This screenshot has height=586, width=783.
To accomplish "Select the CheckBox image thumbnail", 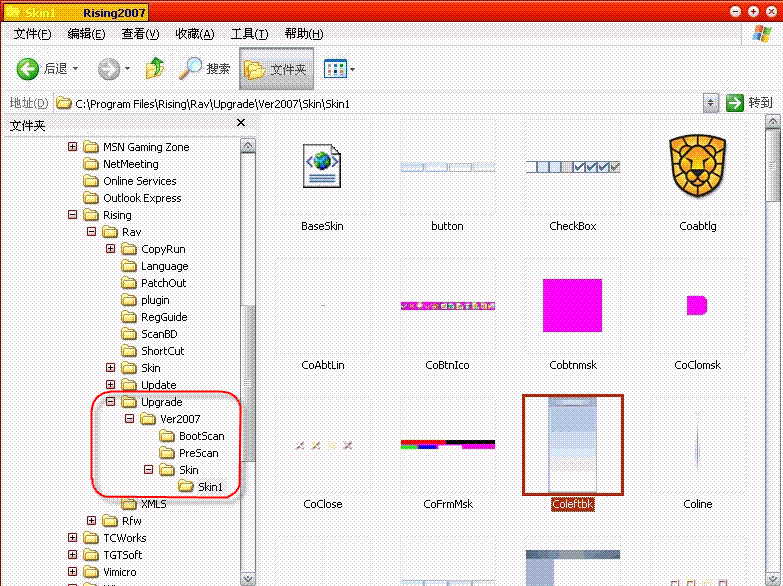I will pos(573,167).
